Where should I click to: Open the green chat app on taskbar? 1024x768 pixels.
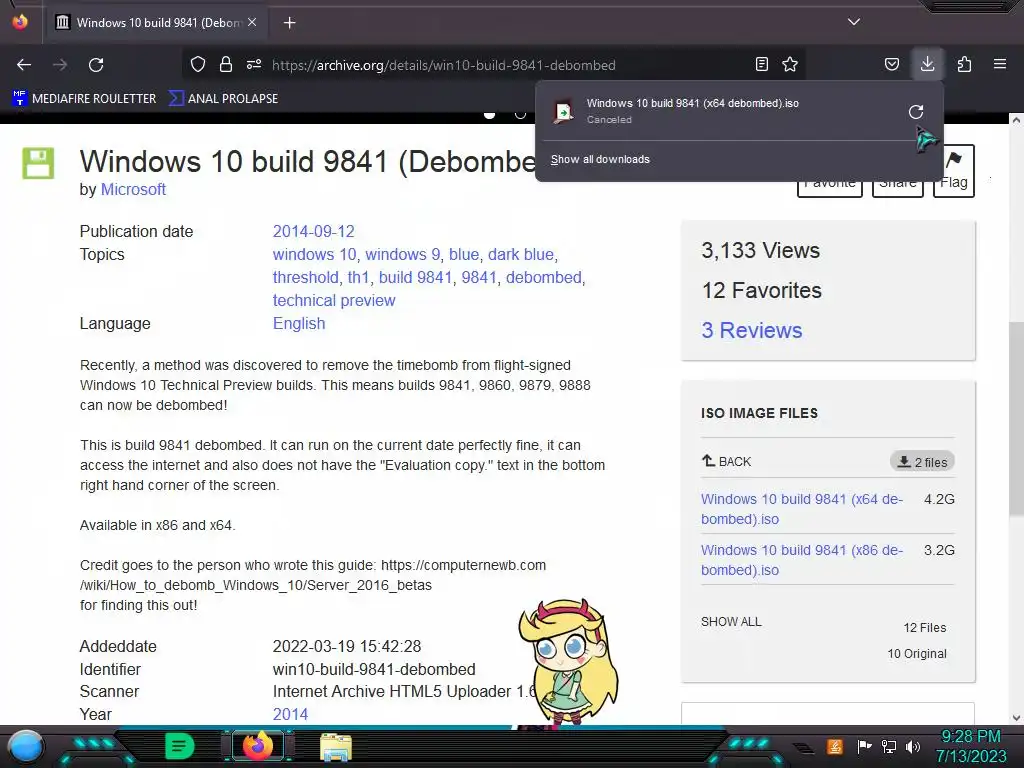pyautogui.click(x=180, y=746)
